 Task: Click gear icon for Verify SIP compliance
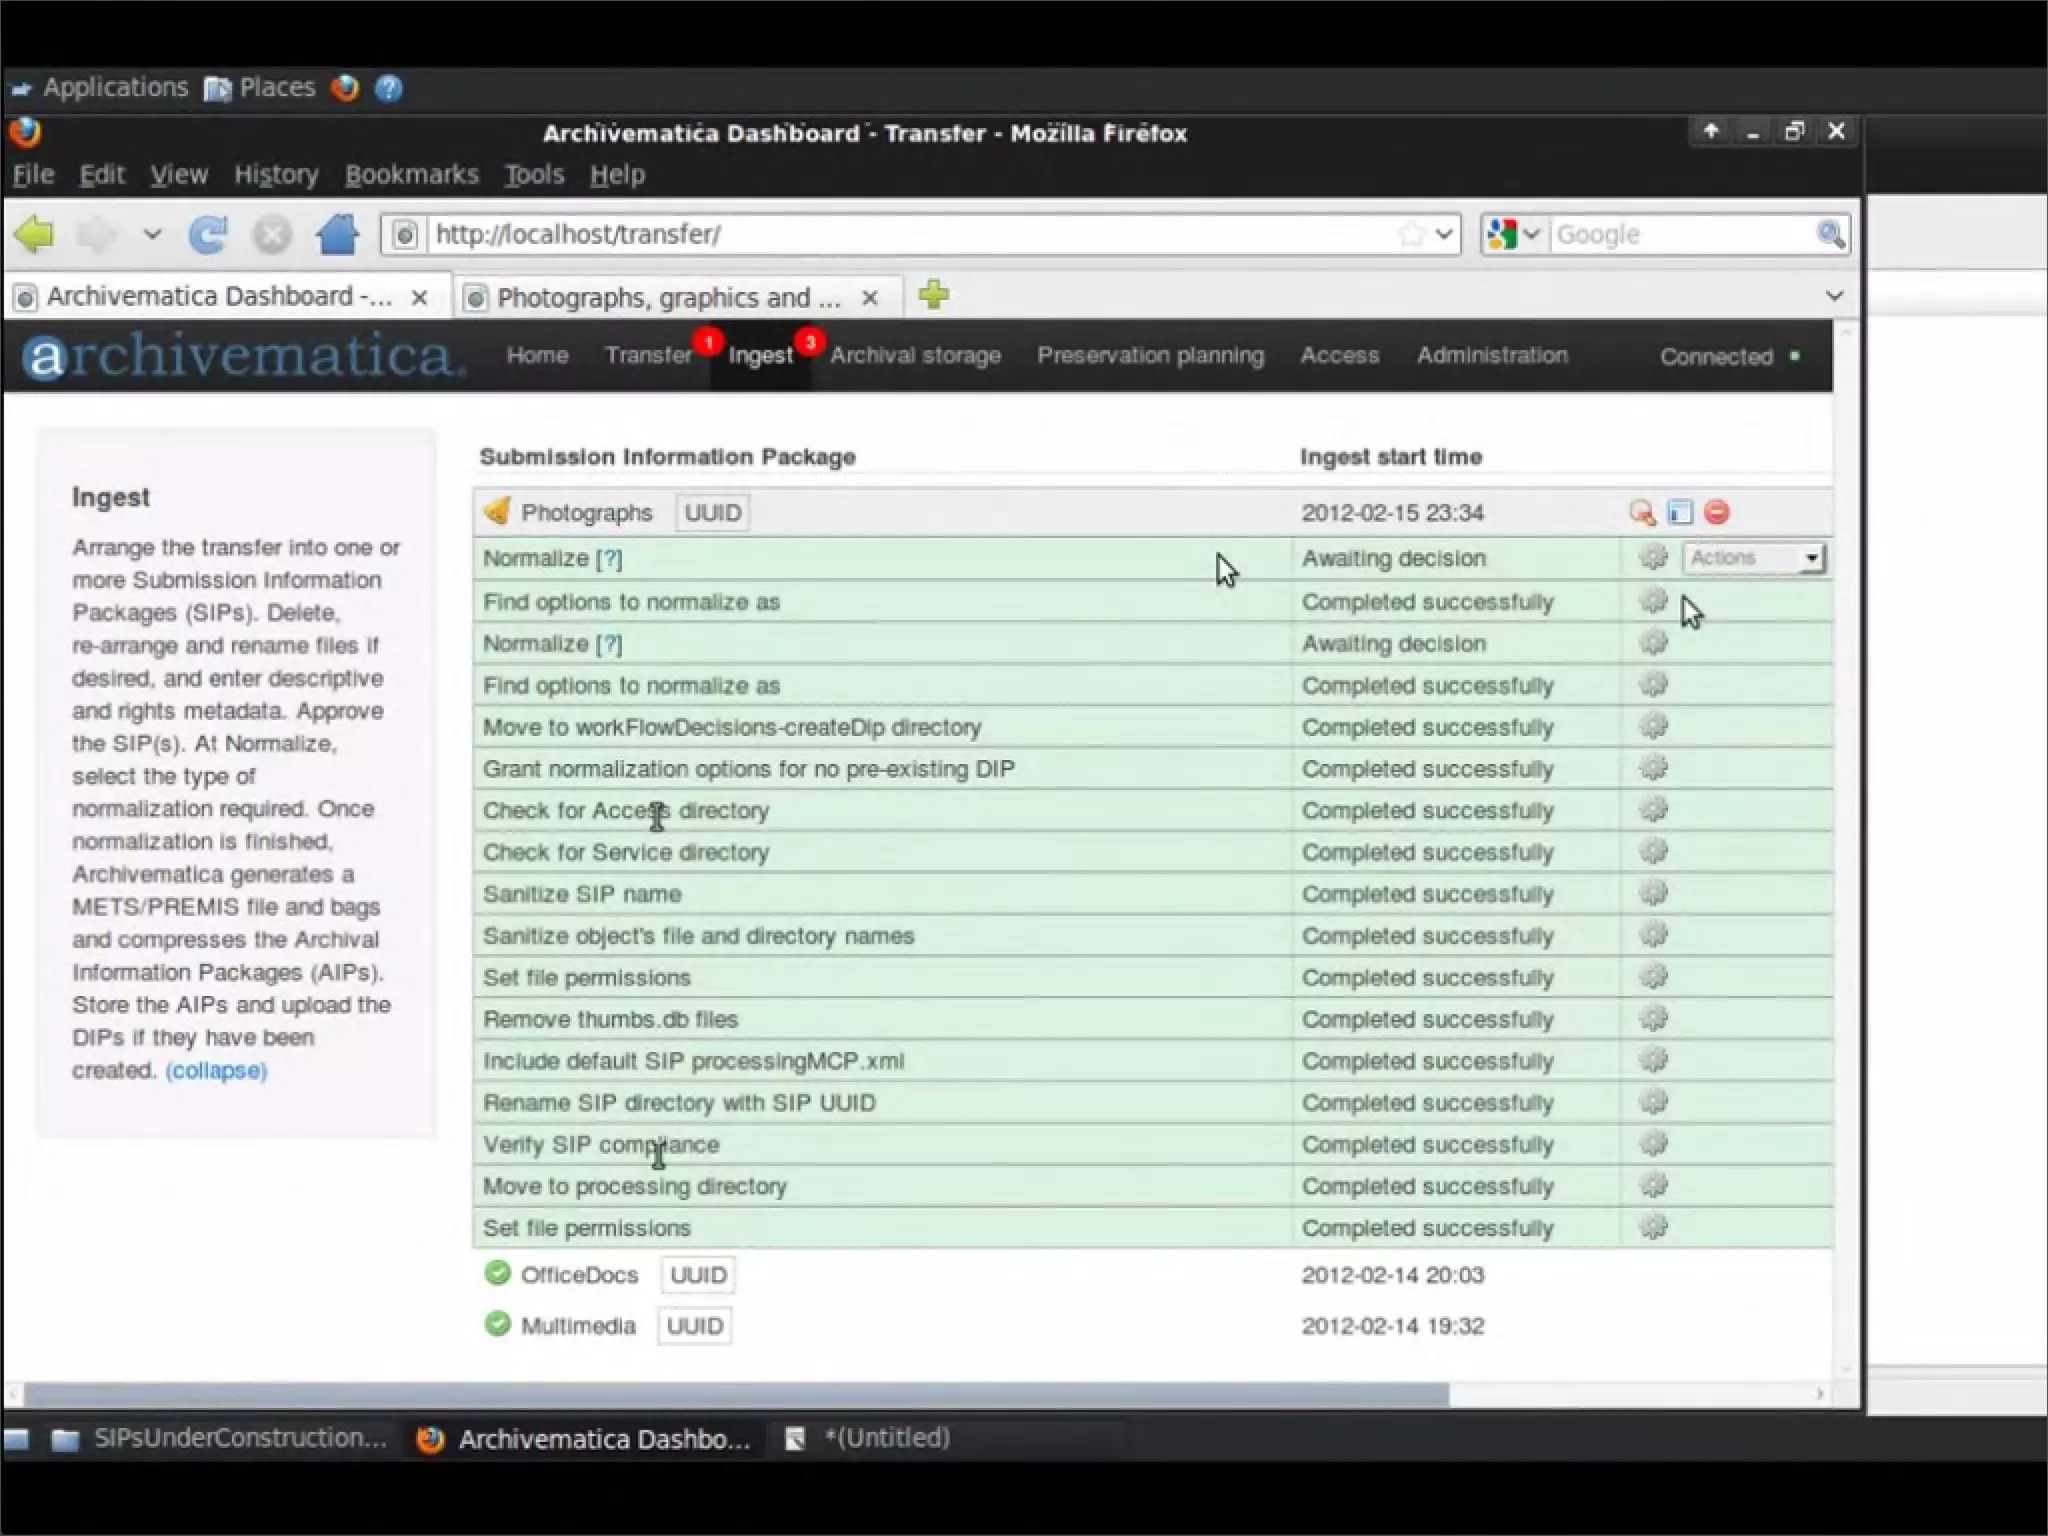(x=1653, y=1143)
